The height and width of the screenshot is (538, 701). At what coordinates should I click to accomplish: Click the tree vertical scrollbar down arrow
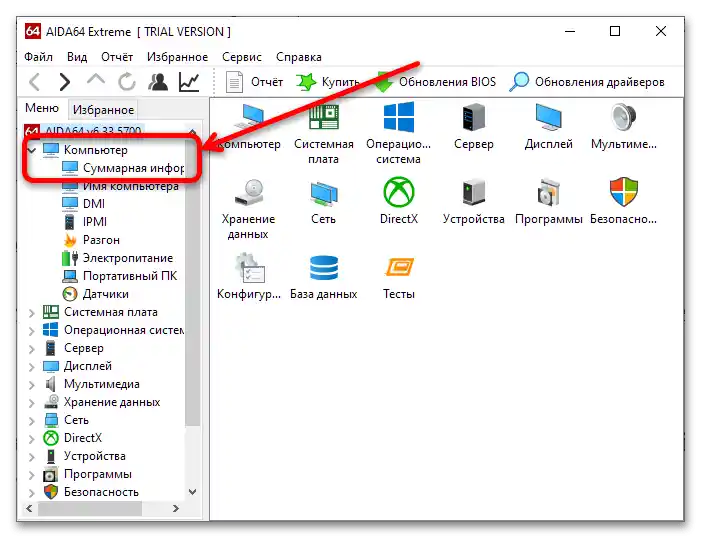[x=193, y=492]
